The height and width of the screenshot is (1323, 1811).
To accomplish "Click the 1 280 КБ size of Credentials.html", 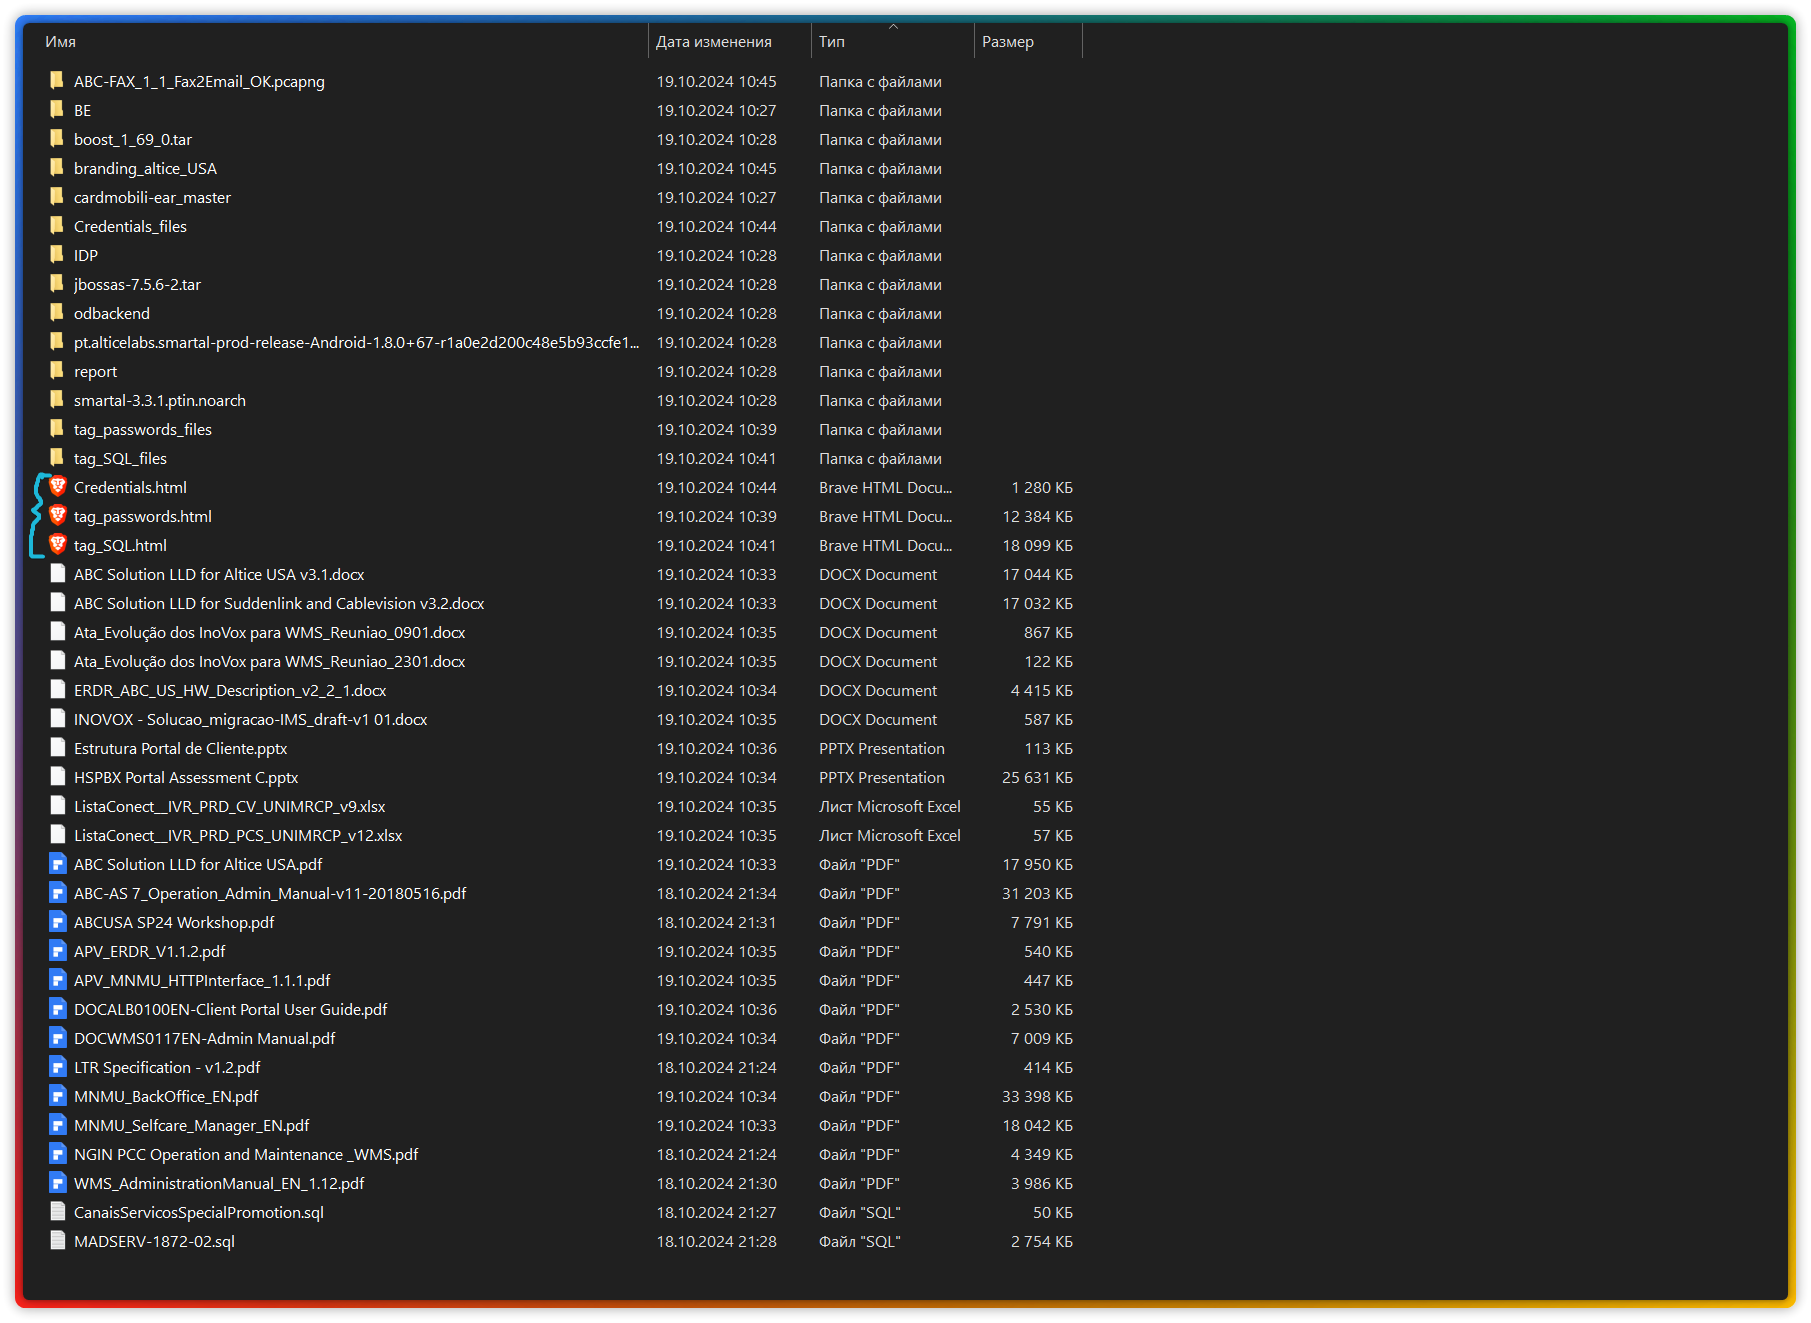I will click(1041, 487).
